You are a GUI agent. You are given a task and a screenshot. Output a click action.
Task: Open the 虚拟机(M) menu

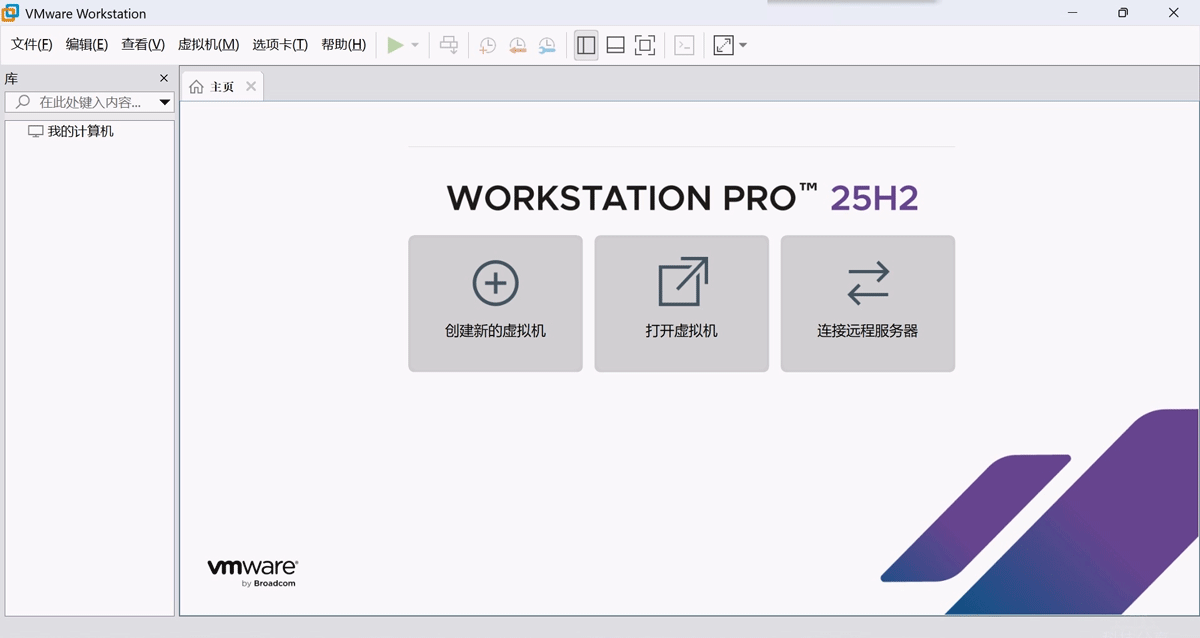[208, 45]
